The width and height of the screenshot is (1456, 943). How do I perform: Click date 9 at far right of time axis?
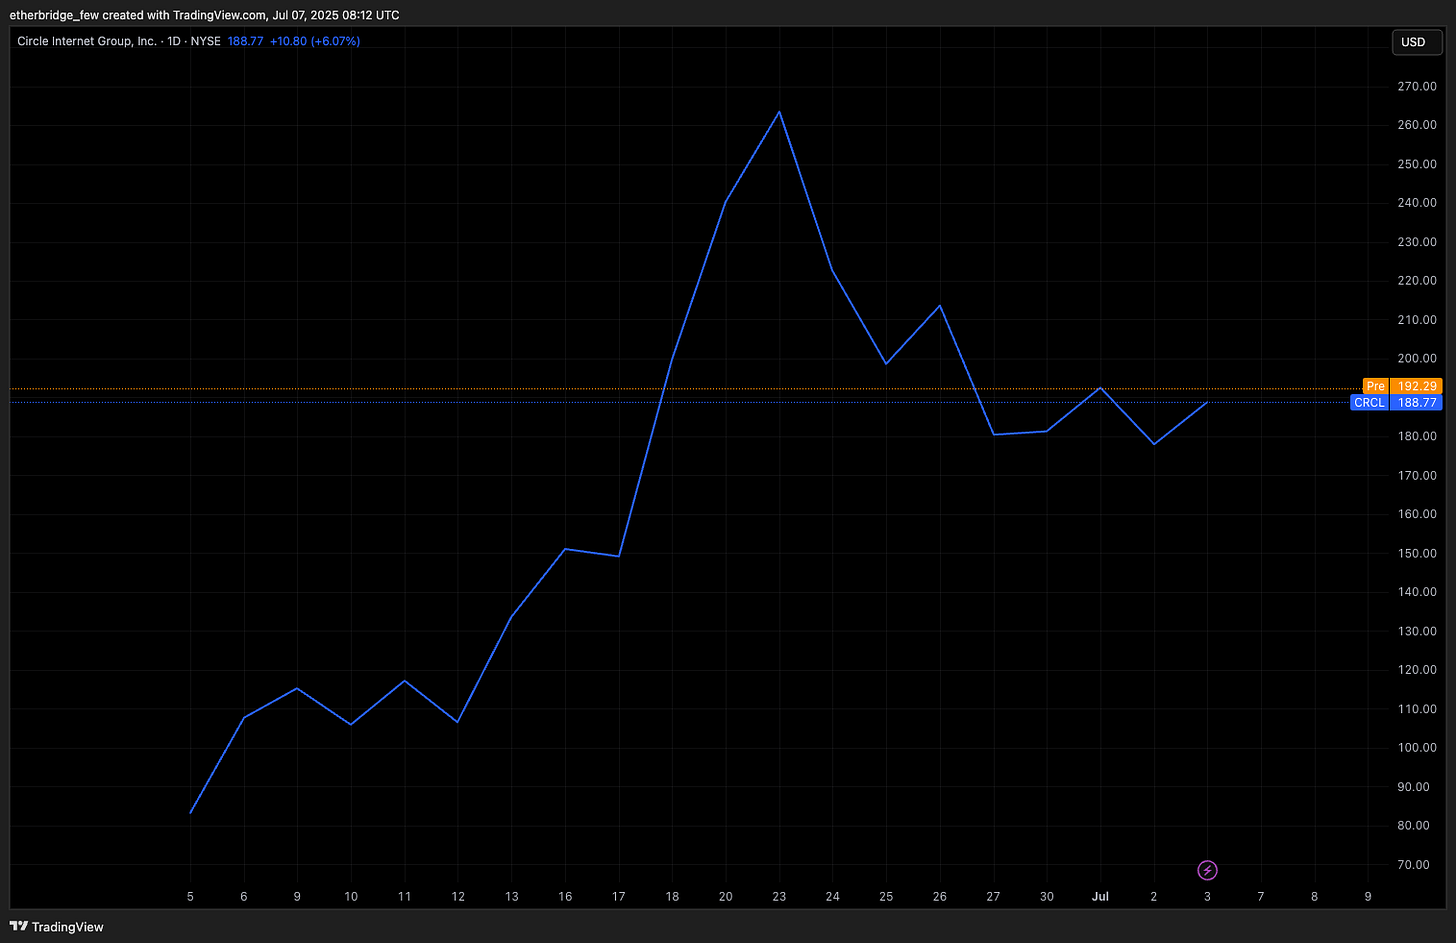[1368, 896]
